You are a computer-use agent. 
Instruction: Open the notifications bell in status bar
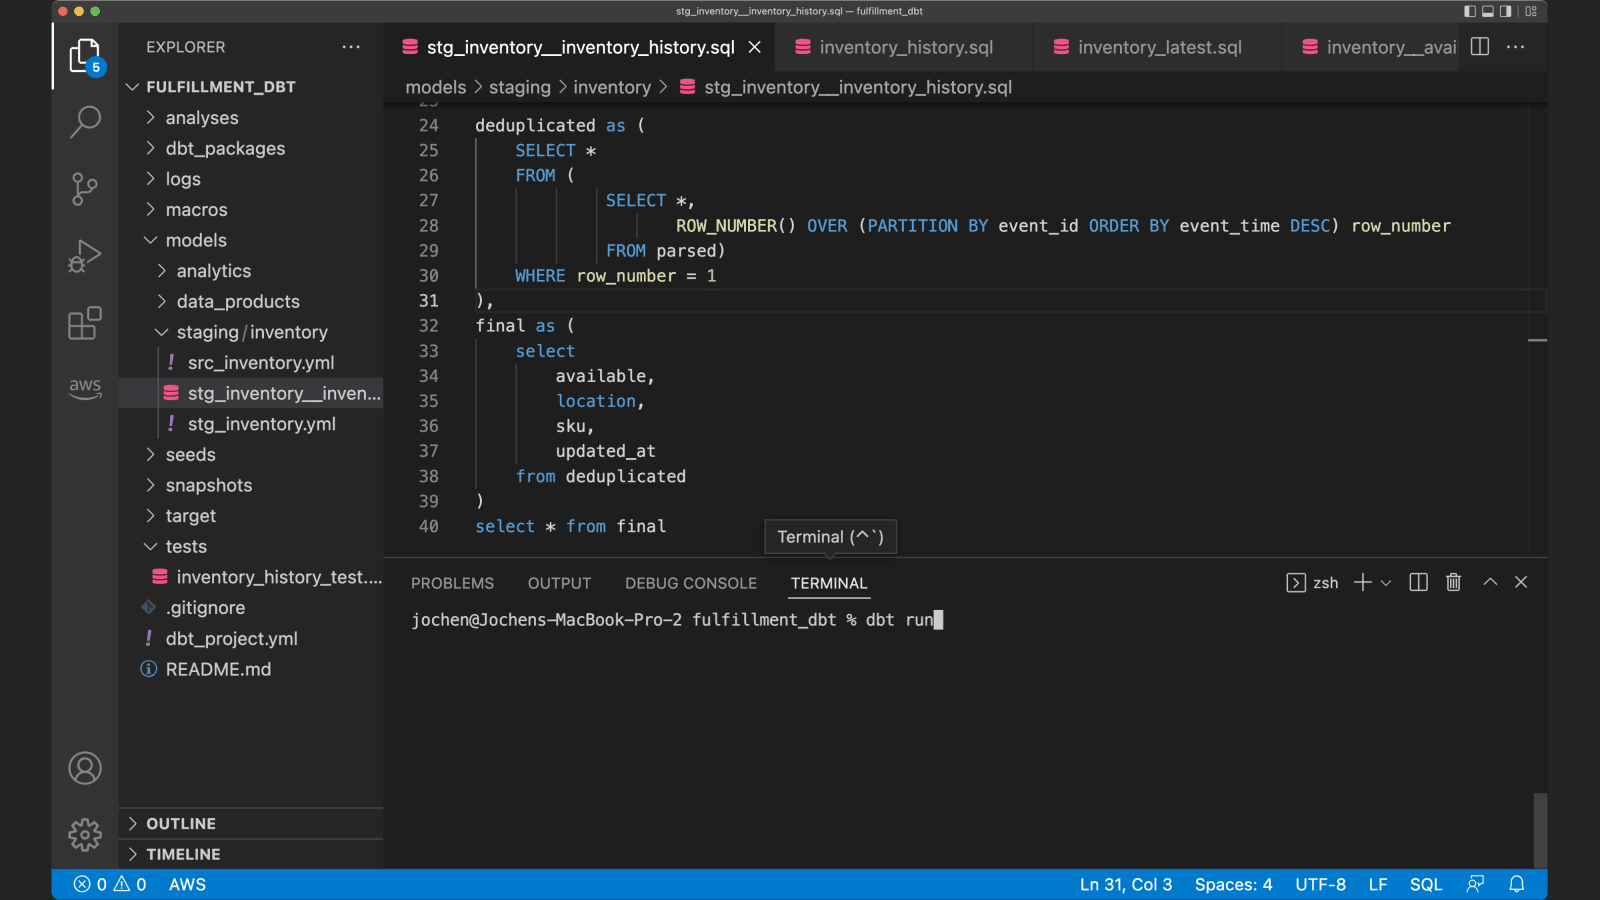(1517, 884)
